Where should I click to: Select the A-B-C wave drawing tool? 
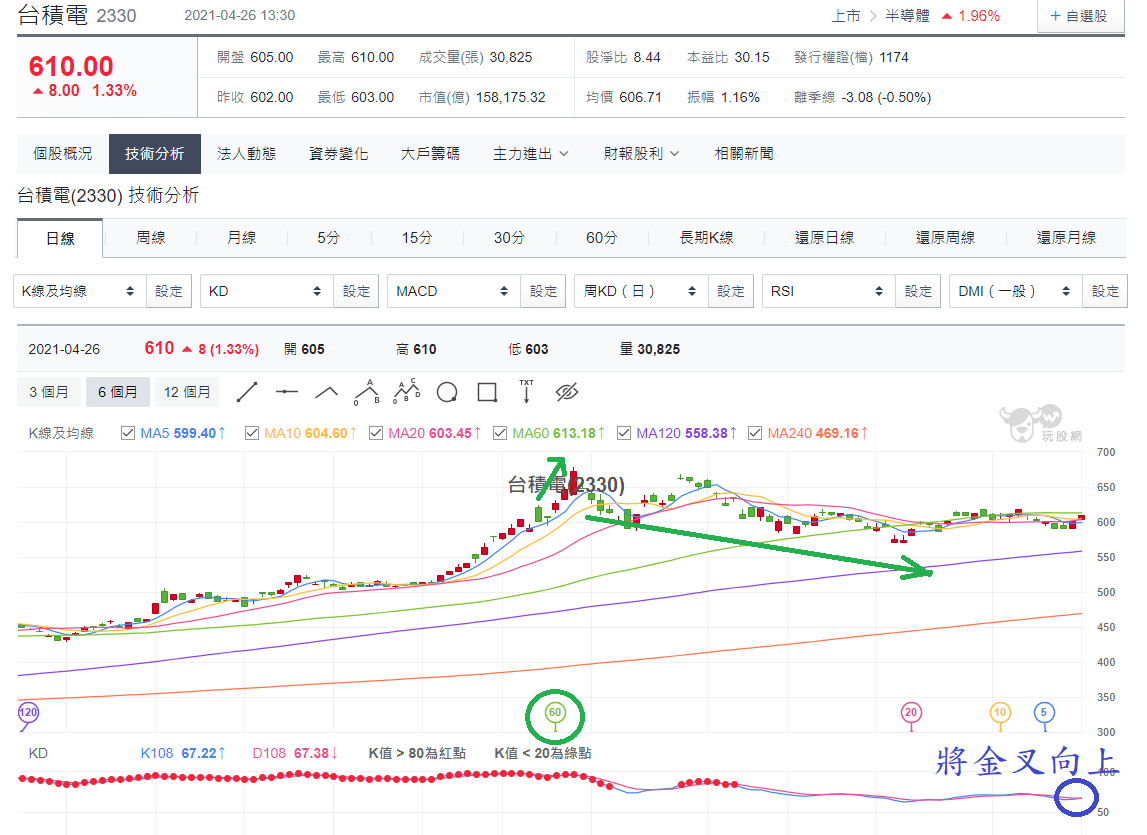click(x=407, y=392)
